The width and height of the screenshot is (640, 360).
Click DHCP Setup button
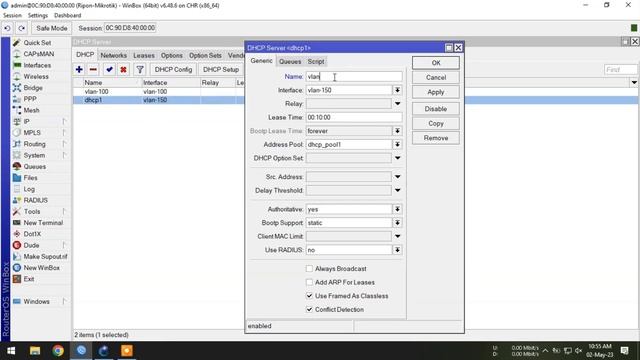(221, 69)
